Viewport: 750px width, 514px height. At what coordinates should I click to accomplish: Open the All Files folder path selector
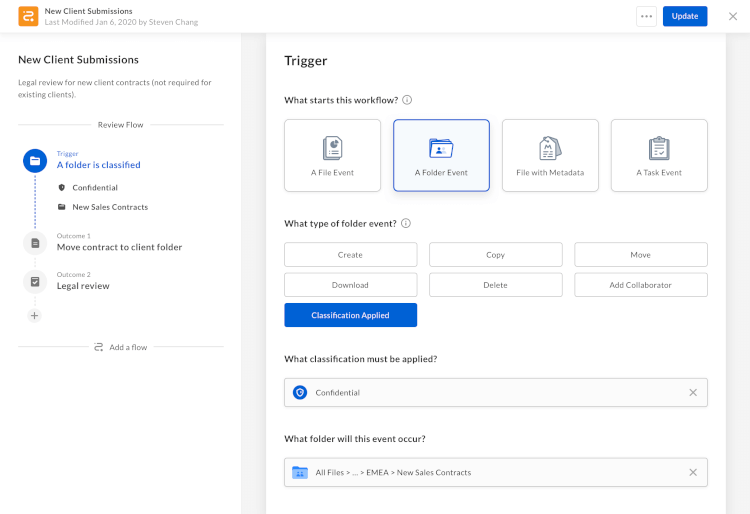pos(480,472)
